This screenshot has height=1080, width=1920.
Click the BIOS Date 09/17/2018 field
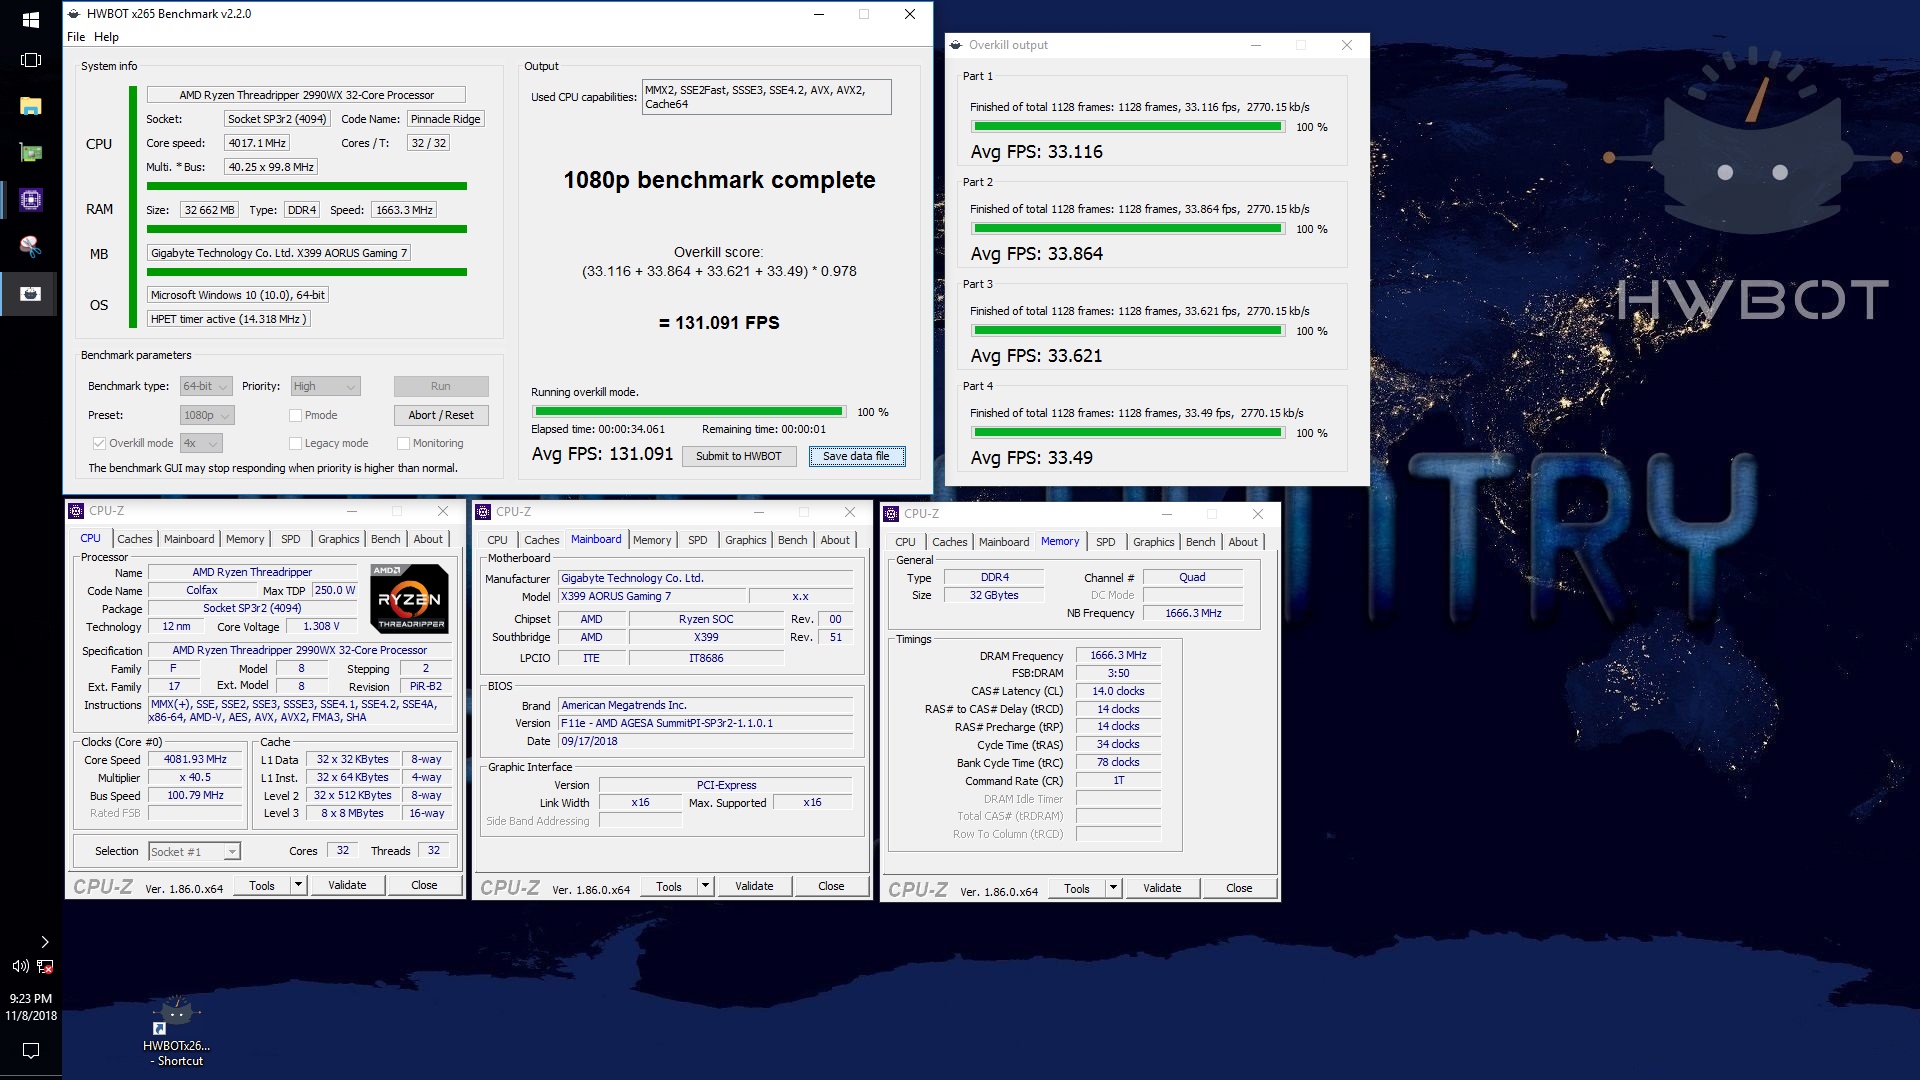(705, 742)
